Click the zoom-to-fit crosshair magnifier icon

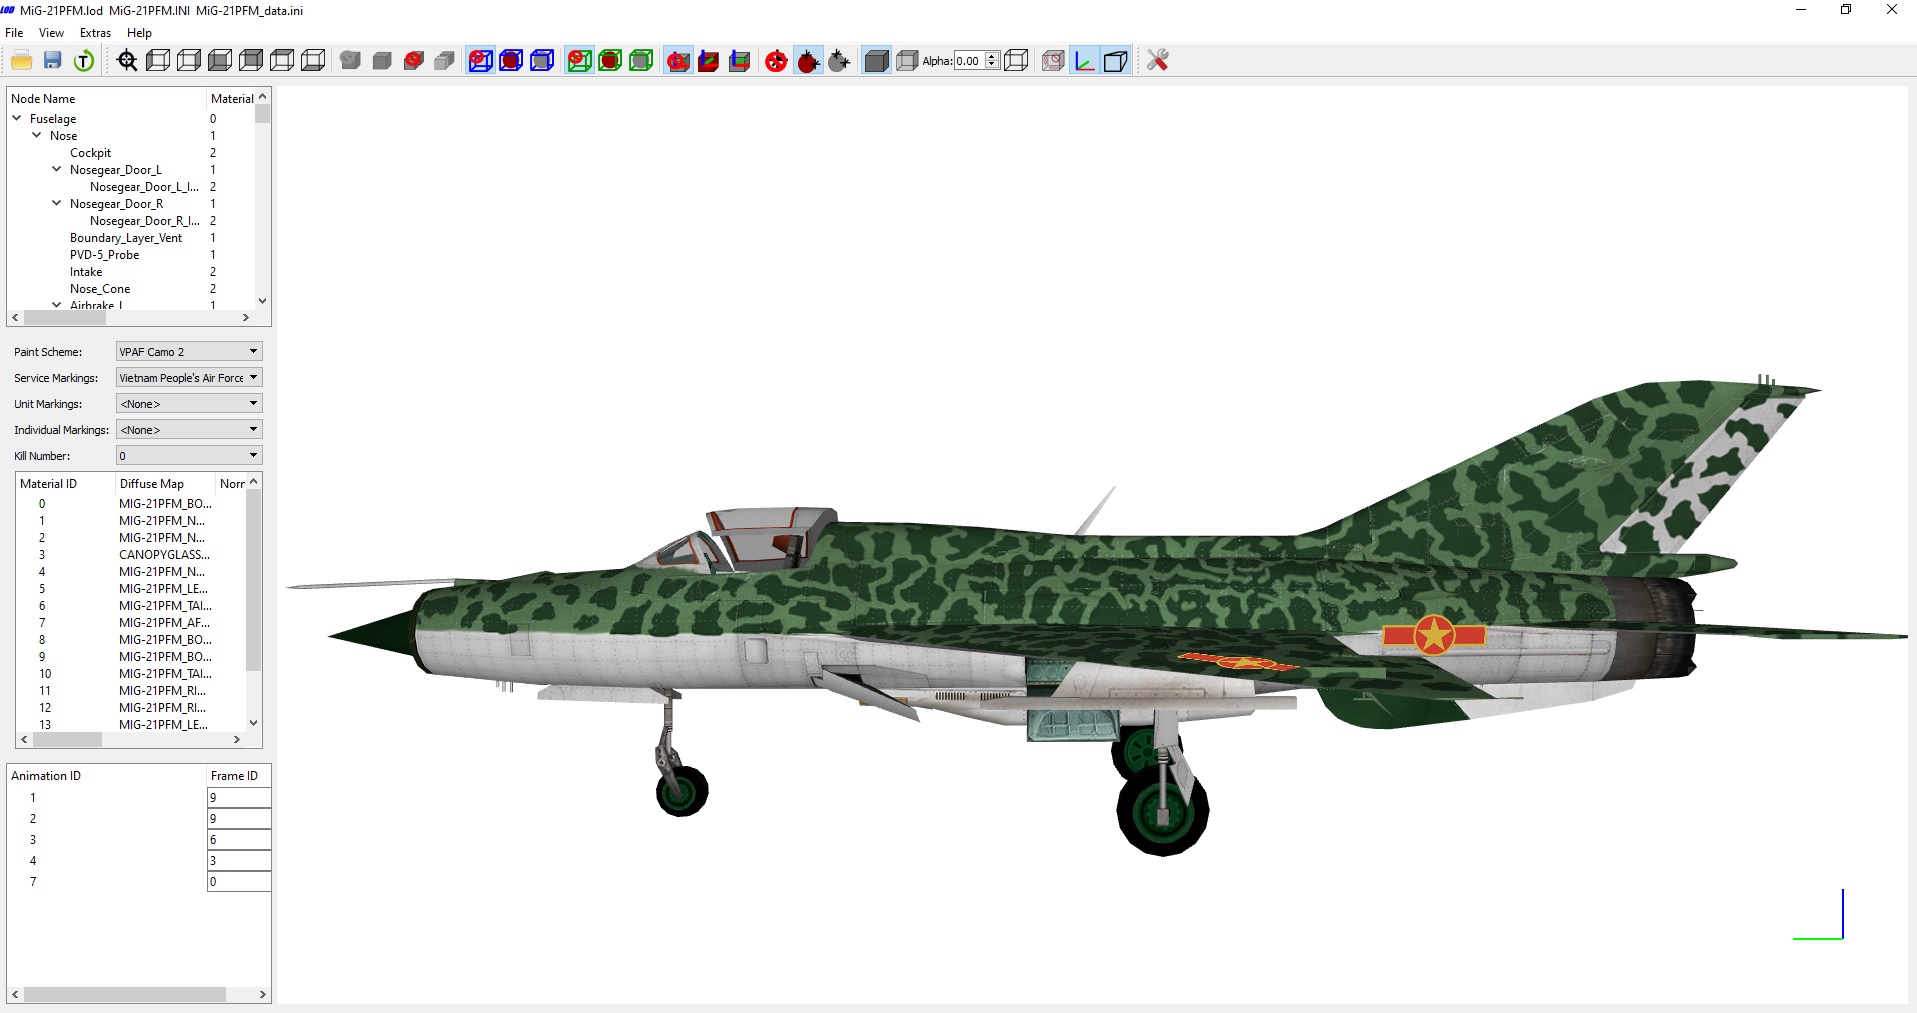coord(127,61)
